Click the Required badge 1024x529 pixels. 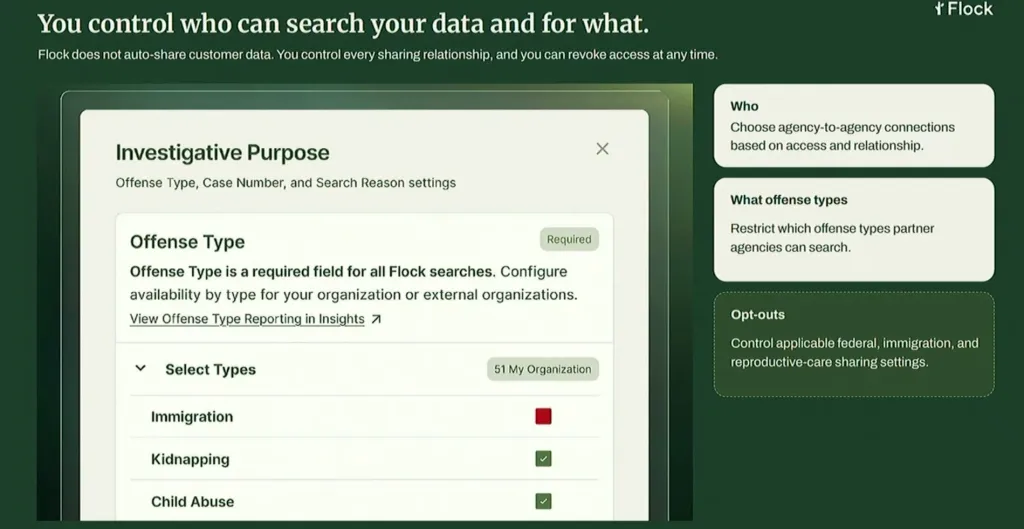pos(569,239)
